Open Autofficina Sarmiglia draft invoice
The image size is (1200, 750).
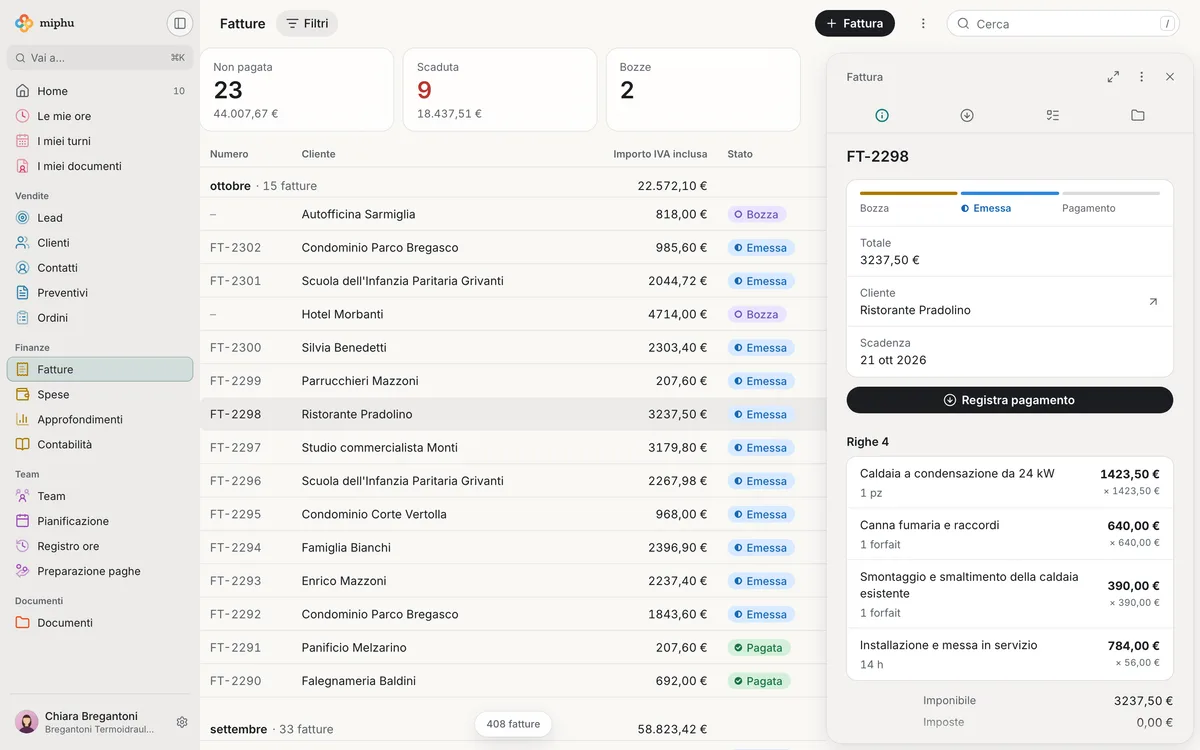click(x=513, y=214)
